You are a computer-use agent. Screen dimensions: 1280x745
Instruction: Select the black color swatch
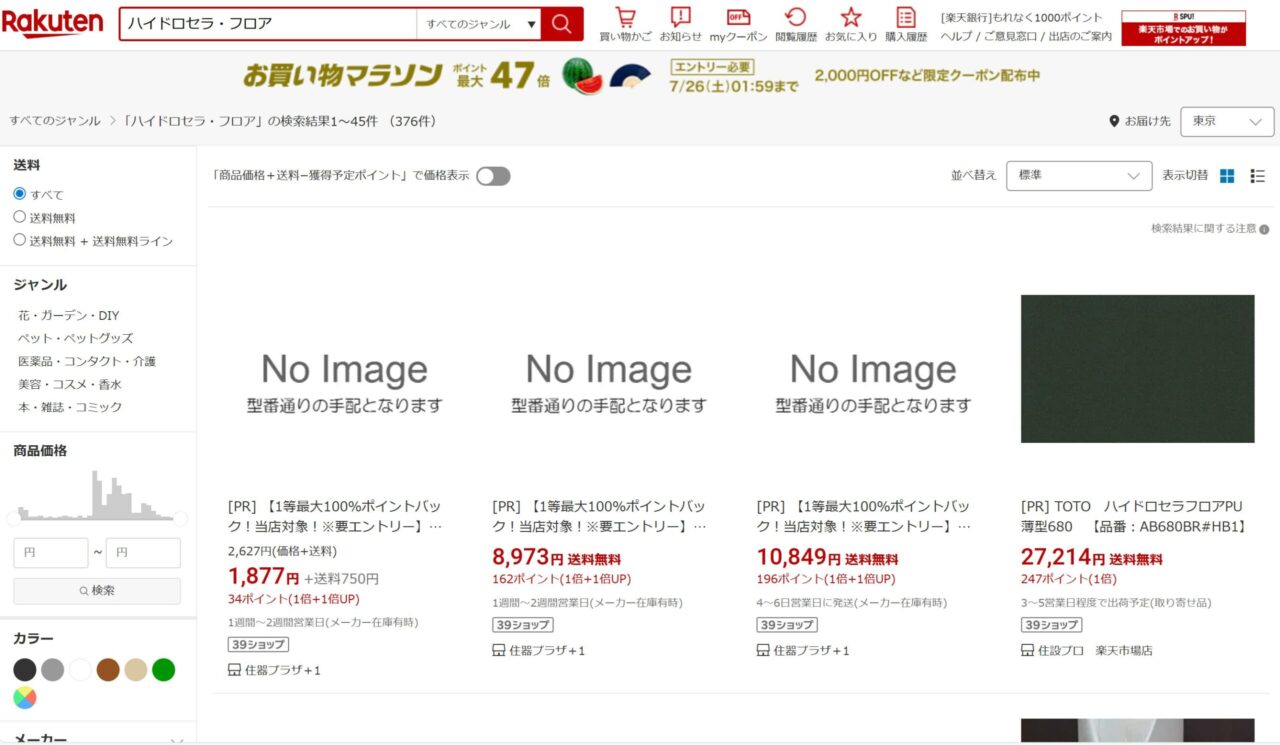pyautogui.click(x=25, y=670)
